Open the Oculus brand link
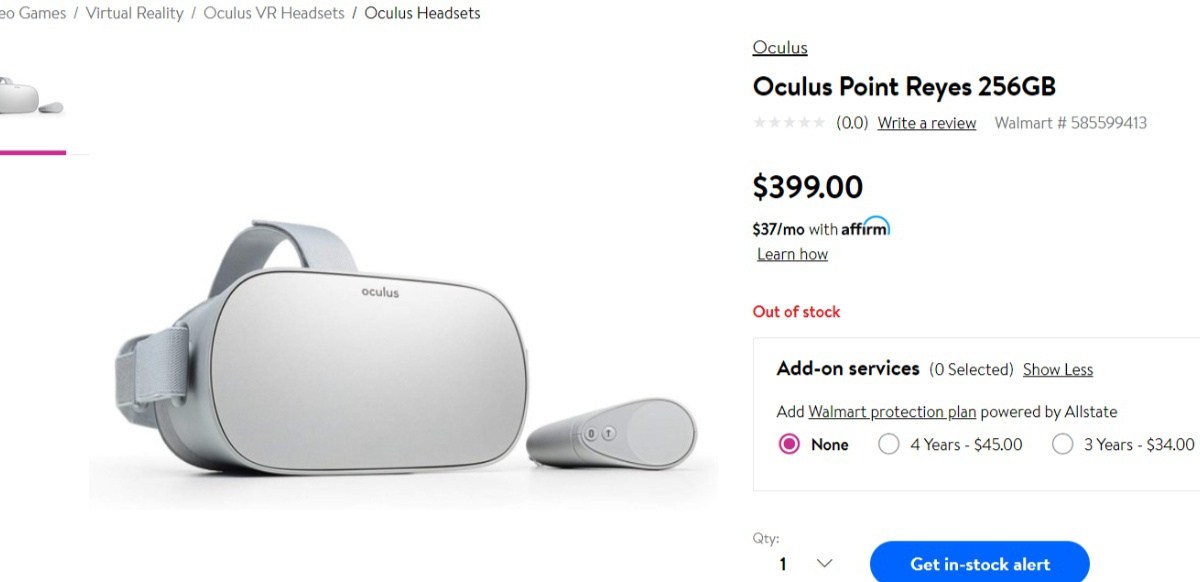The width and height of the screenshot is (1200, 582). [x=780, y=47]
